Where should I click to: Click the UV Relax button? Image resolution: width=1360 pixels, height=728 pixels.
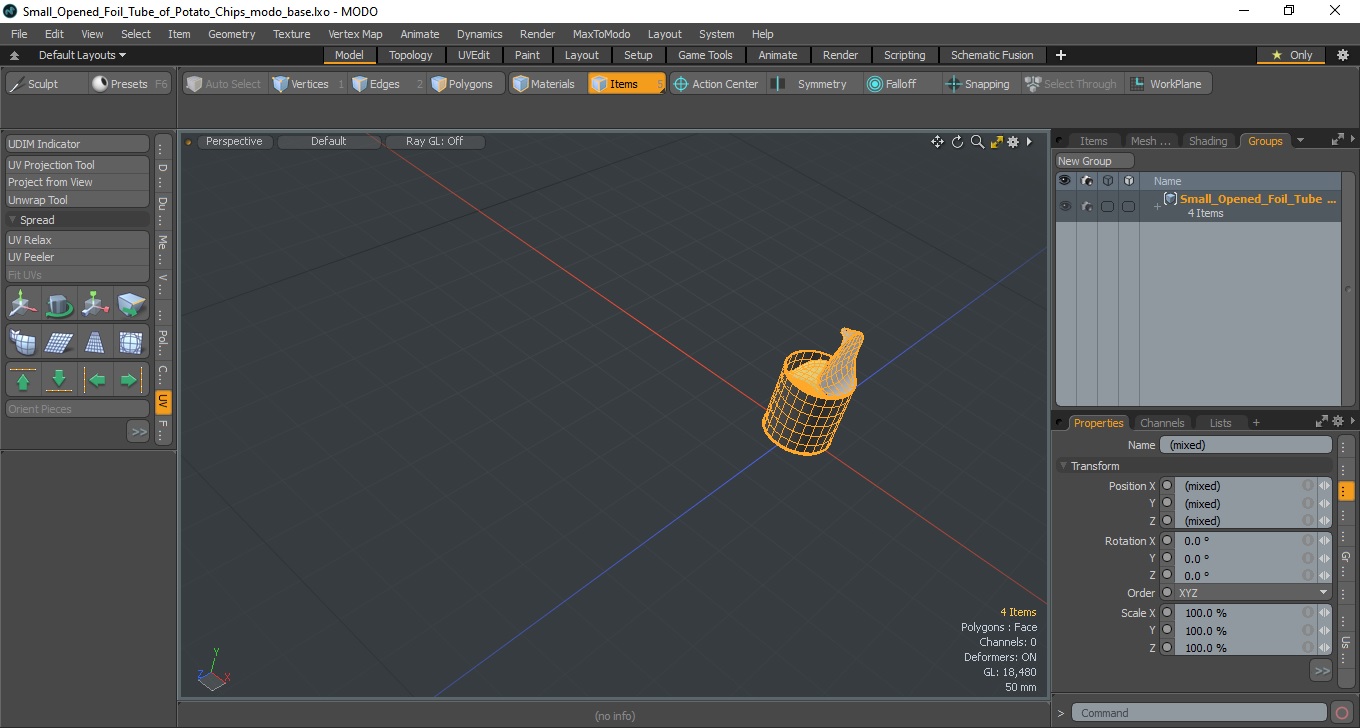click(78, 240)
